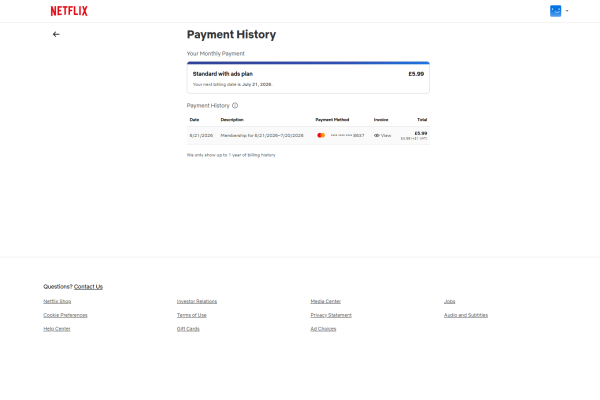The width and height of the screenshot is (600, 400).
Task: Open the Jobs link
Action: coord(449,302)
